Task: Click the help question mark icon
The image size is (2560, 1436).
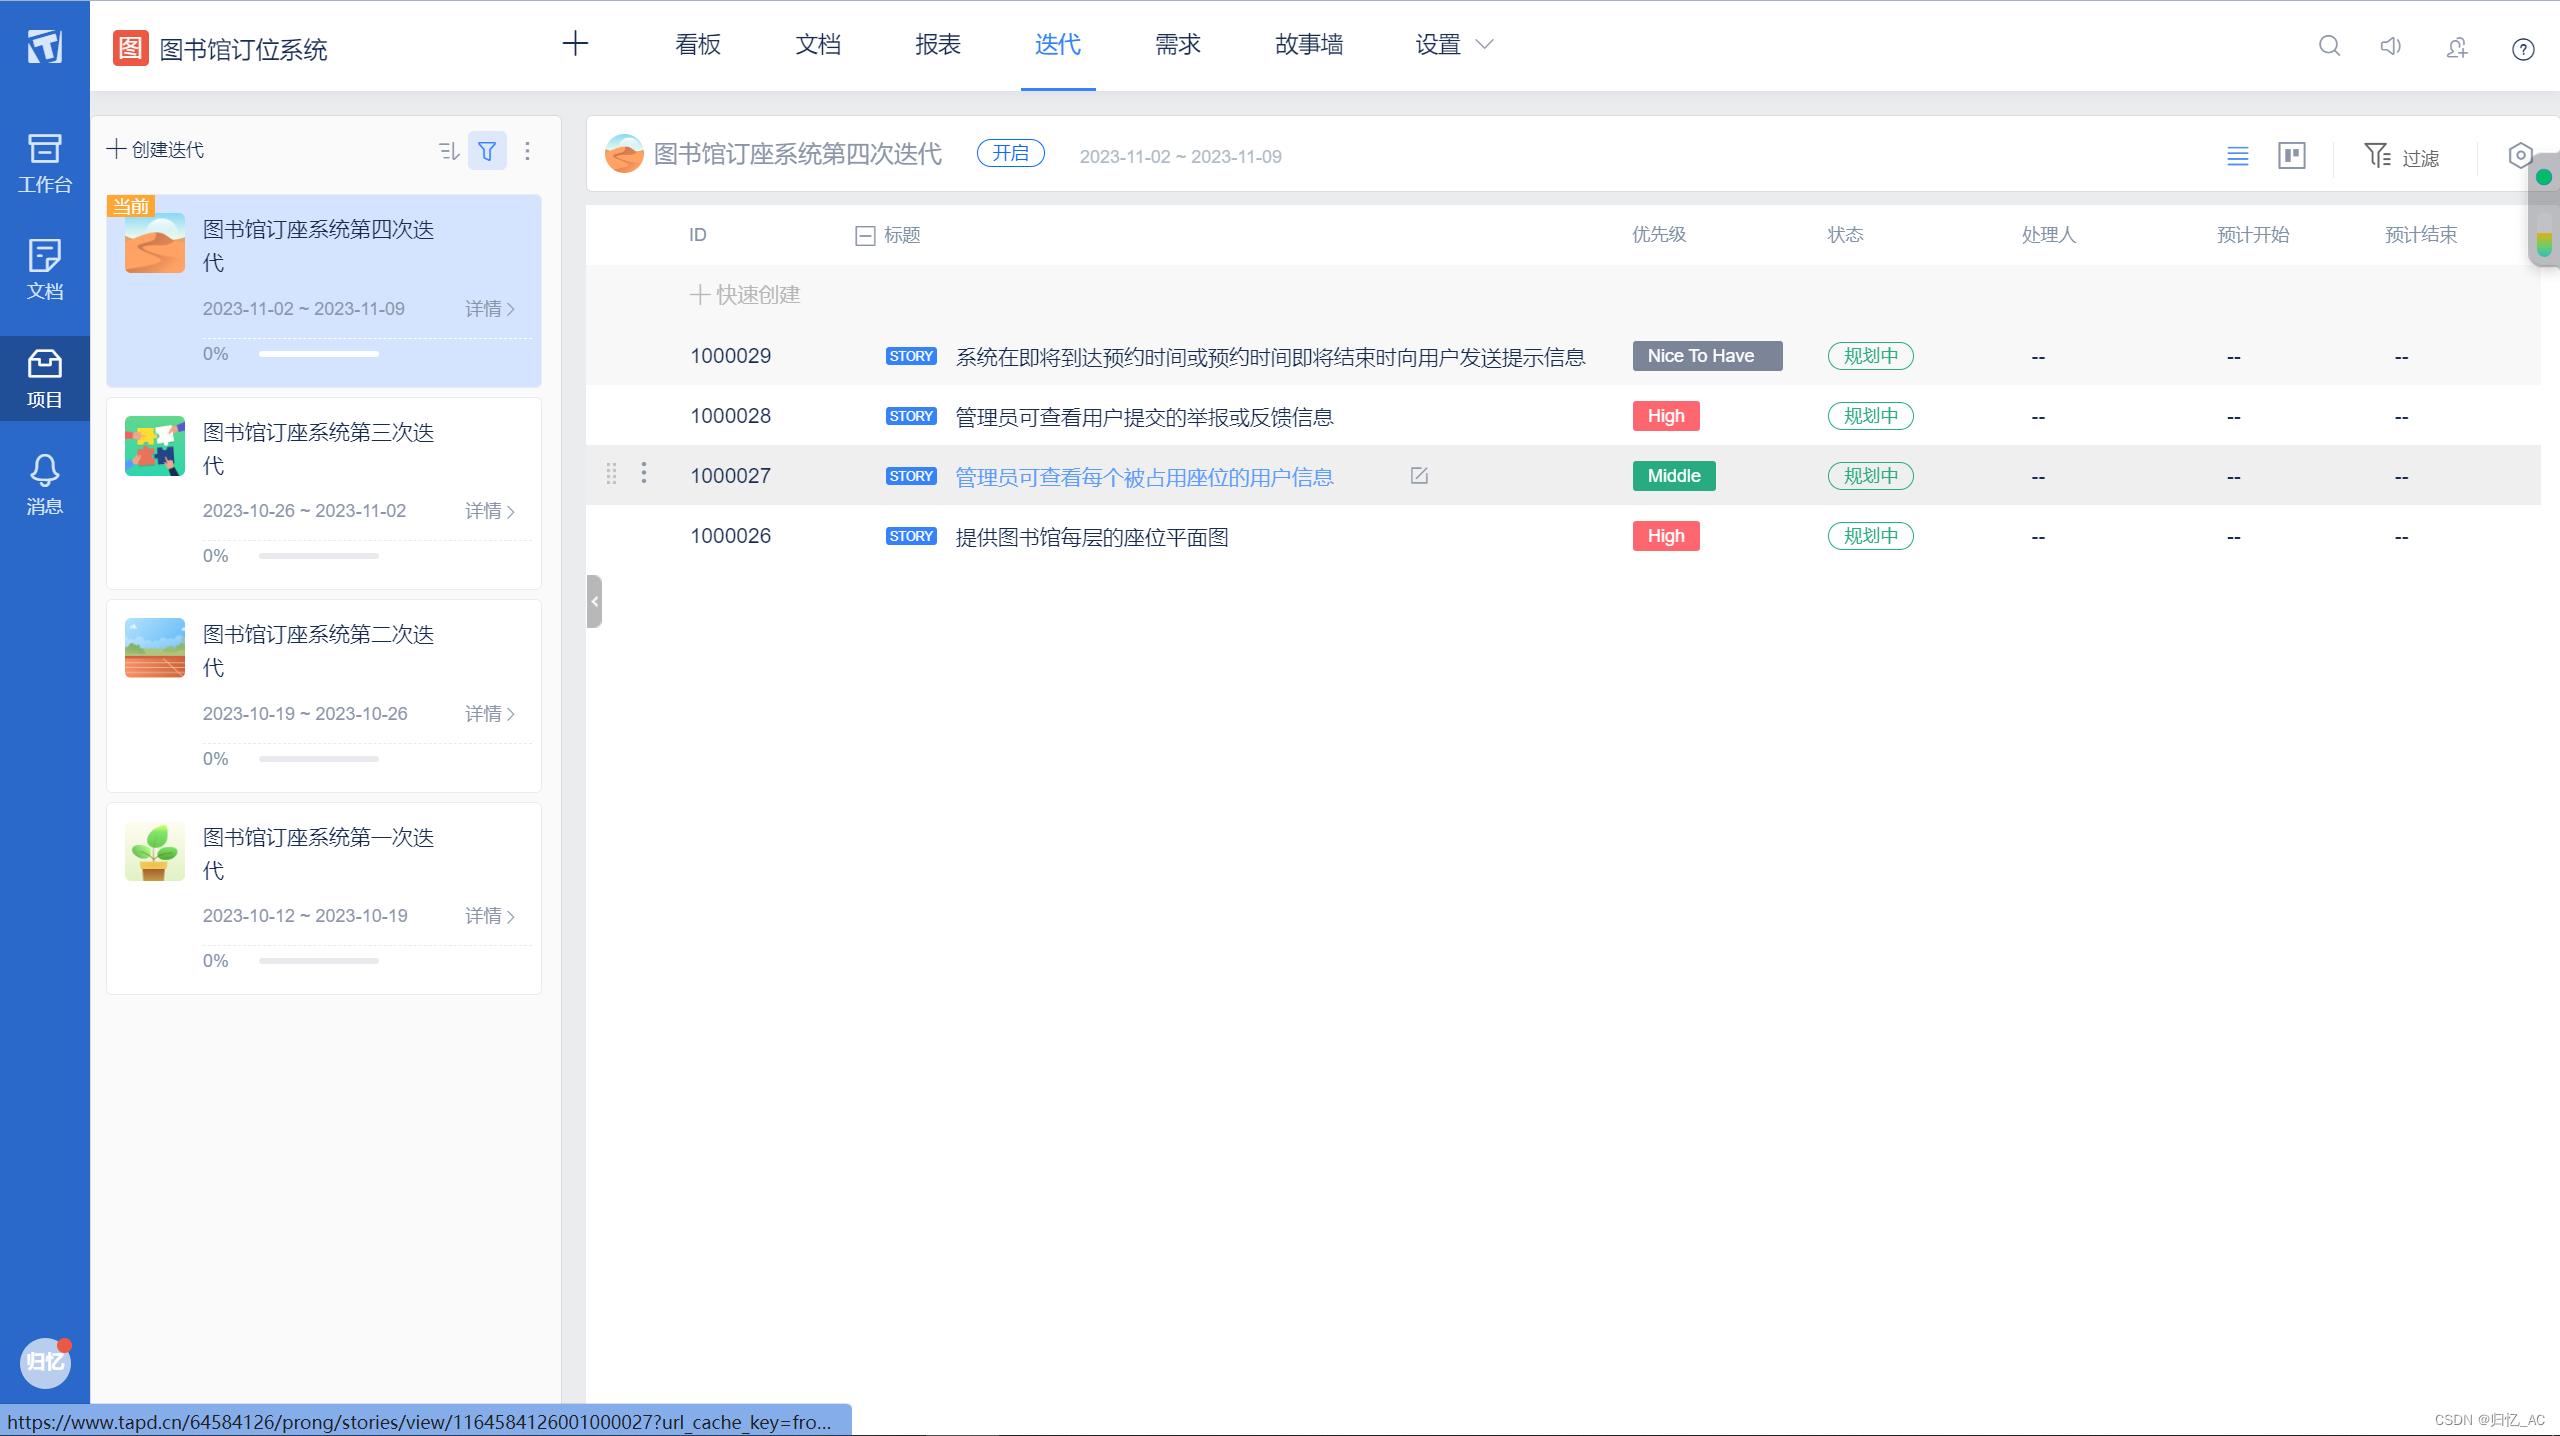Action: (x=2522, y=49)
